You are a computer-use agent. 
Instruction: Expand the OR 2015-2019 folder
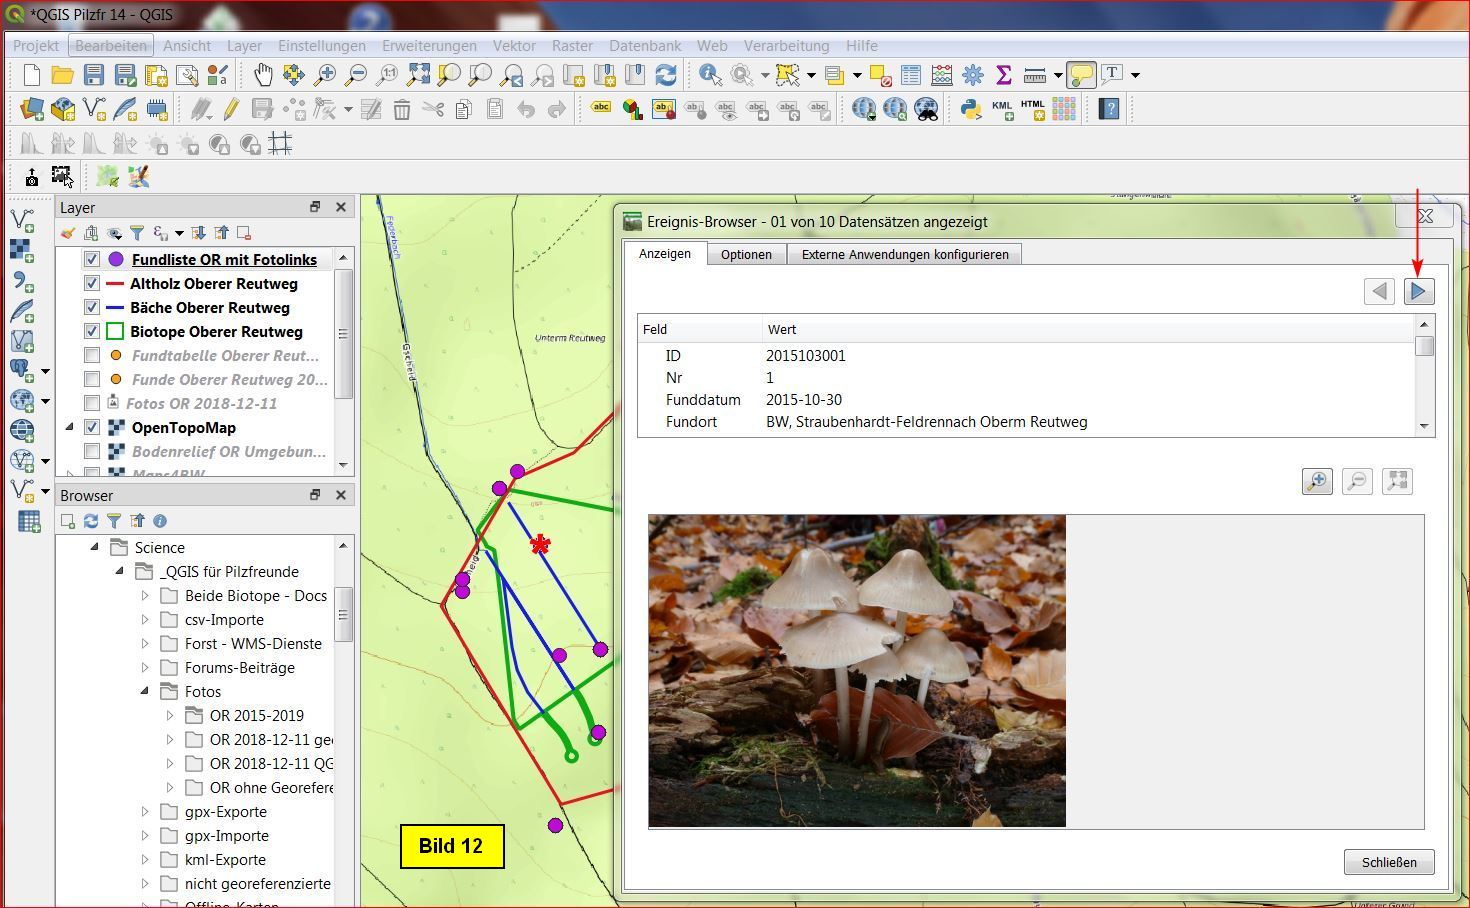(170, 716)
